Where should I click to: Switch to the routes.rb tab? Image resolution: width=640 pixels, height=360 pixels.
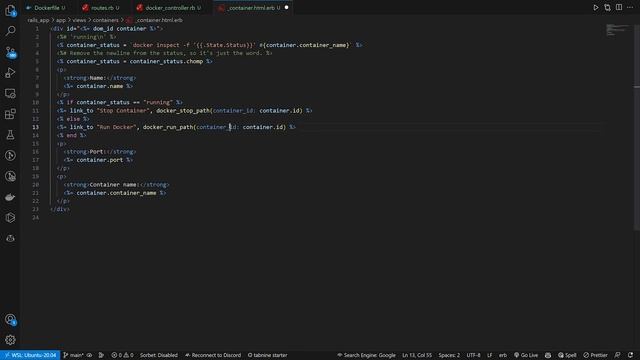(x=102, y=8)
